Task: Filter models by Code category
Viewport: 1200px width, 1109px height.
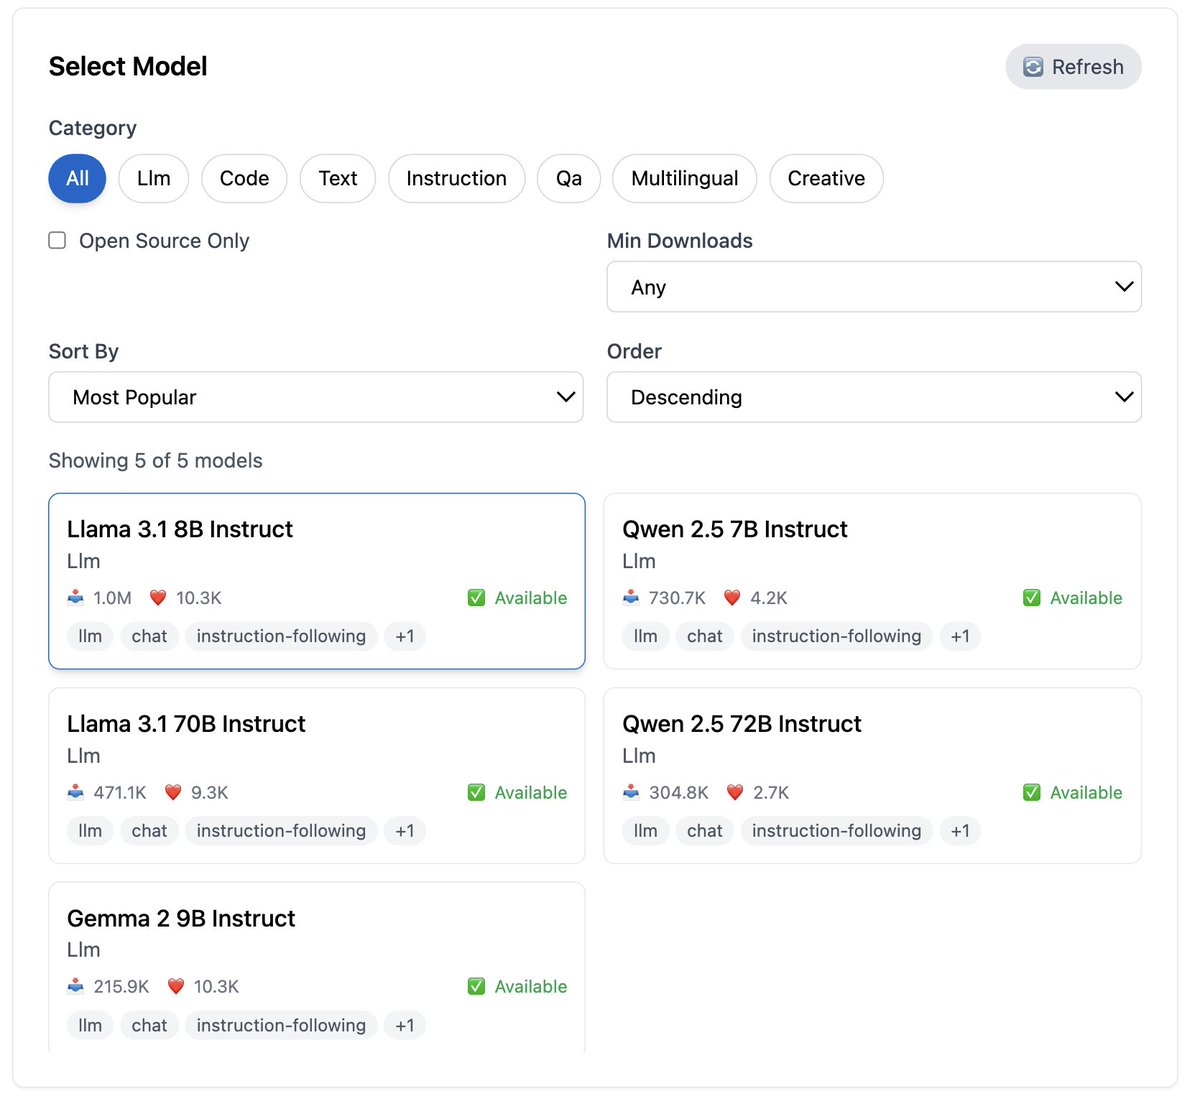Action: pyautogui.click(x=244, y=179)
